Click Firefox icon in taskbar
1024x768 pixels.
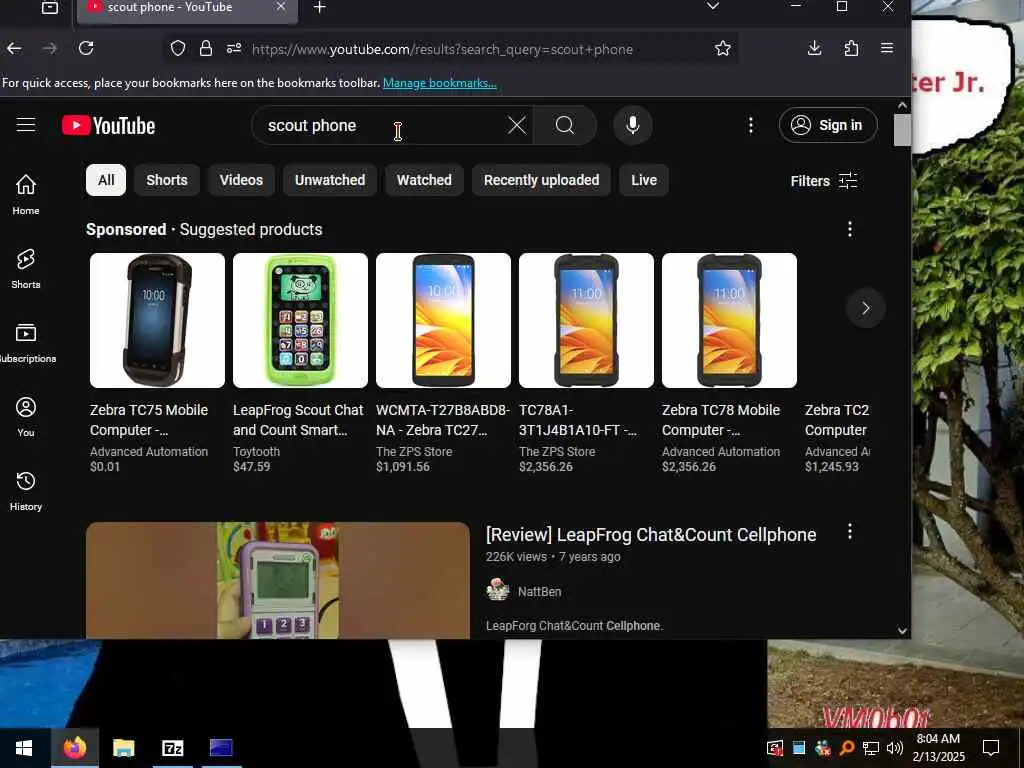[x=74, y=748]
